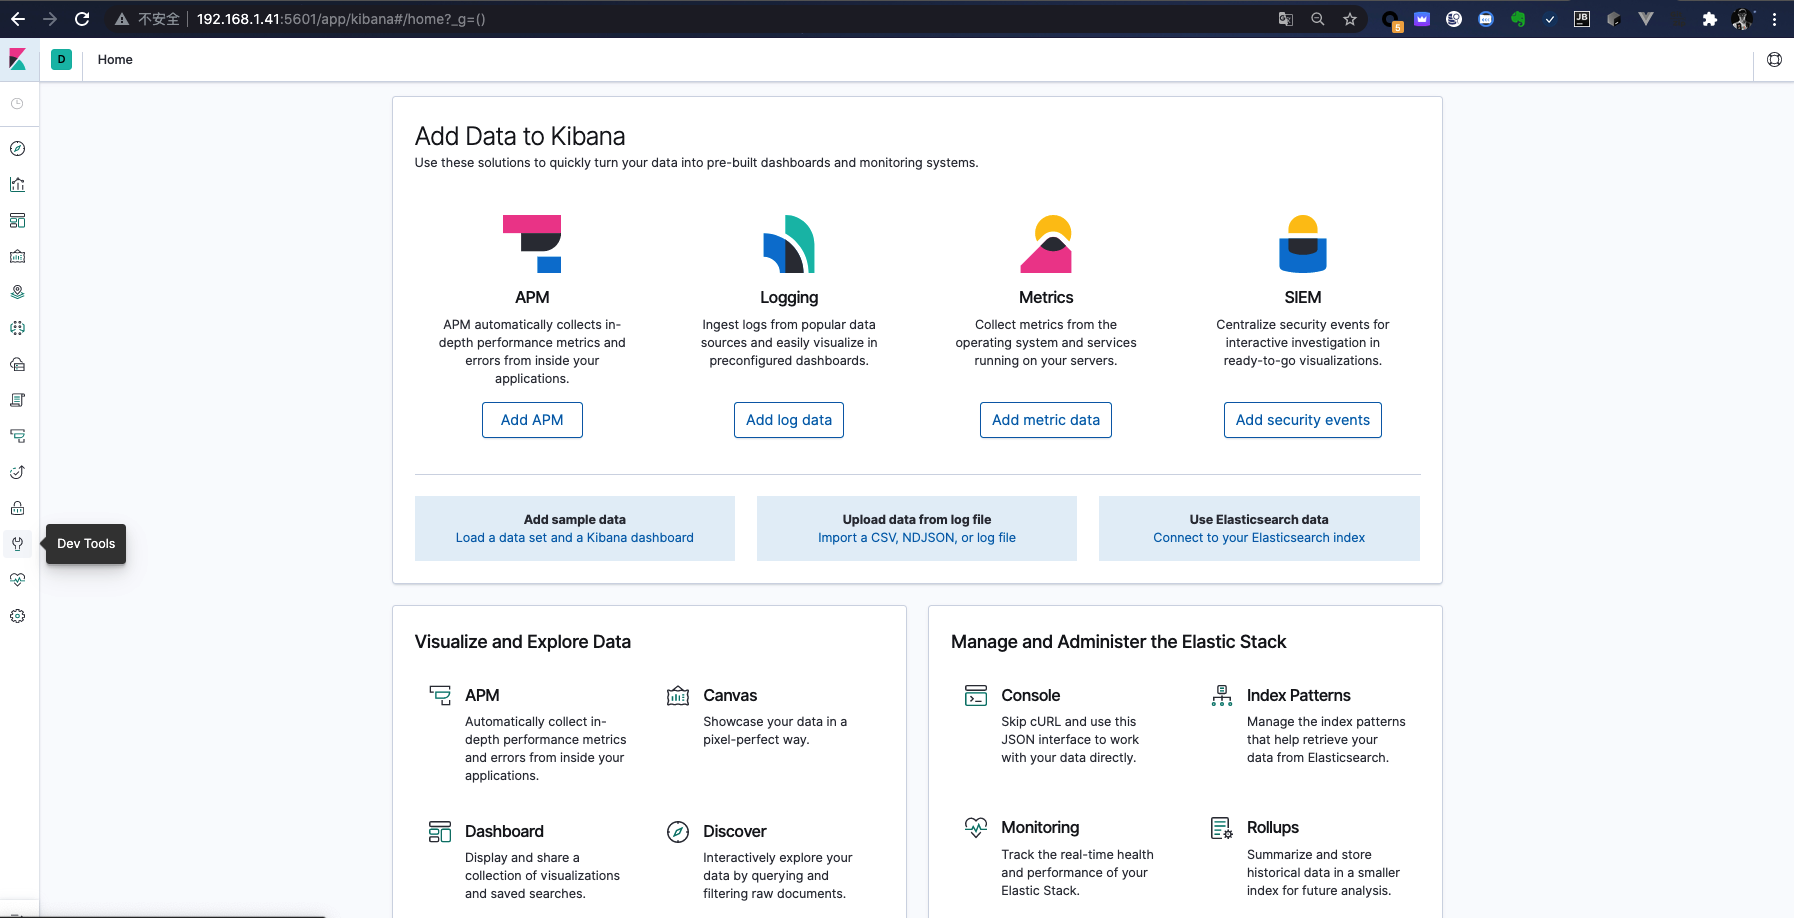Open the JetBrains JB extension
Screen dimensions: 1794x918
pos(1582,19)
